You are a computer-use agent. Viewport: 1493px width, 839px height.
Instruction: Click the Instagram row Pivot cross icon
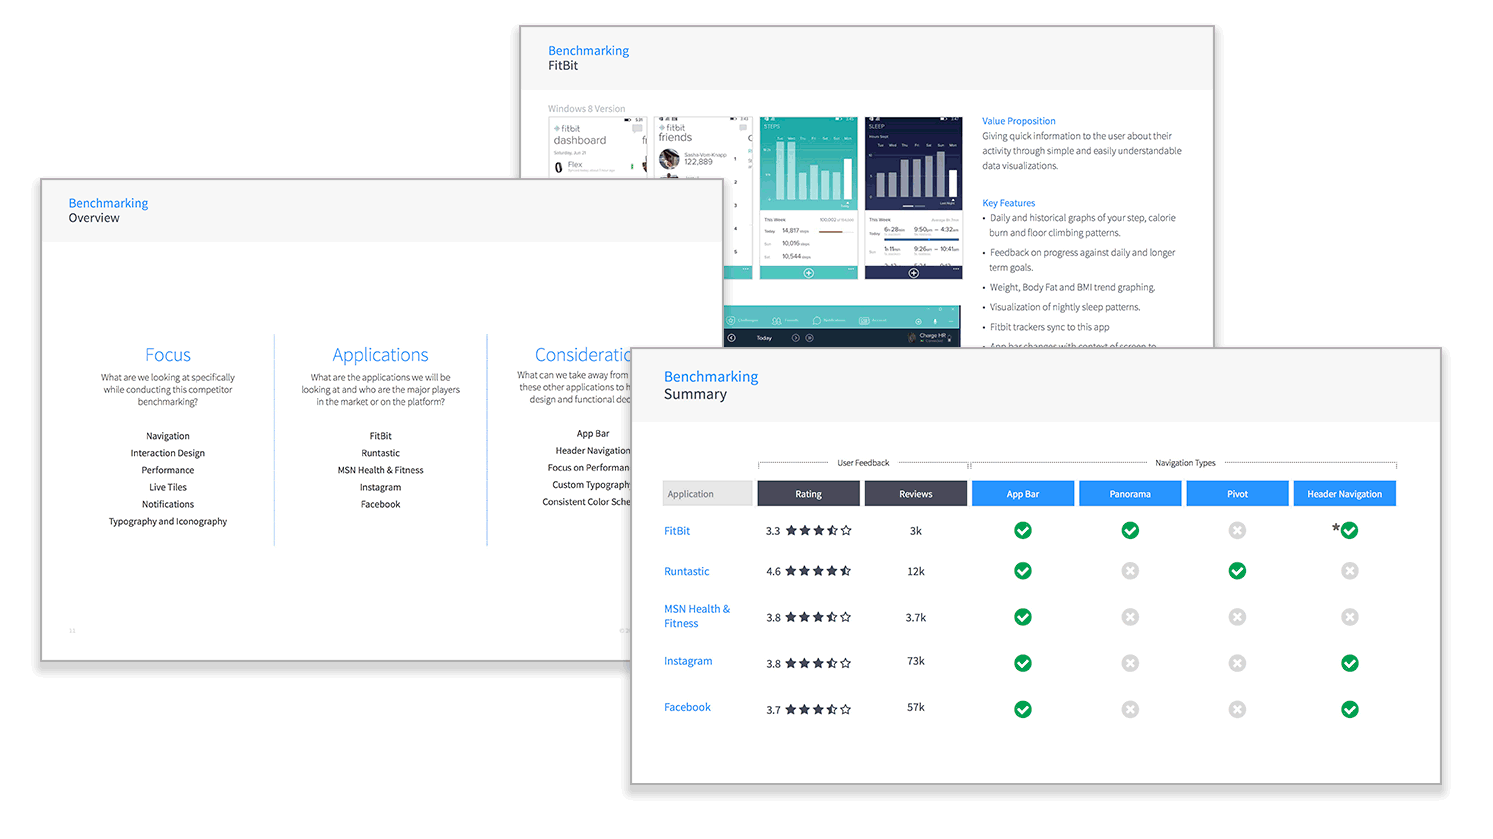(1237, 663)
